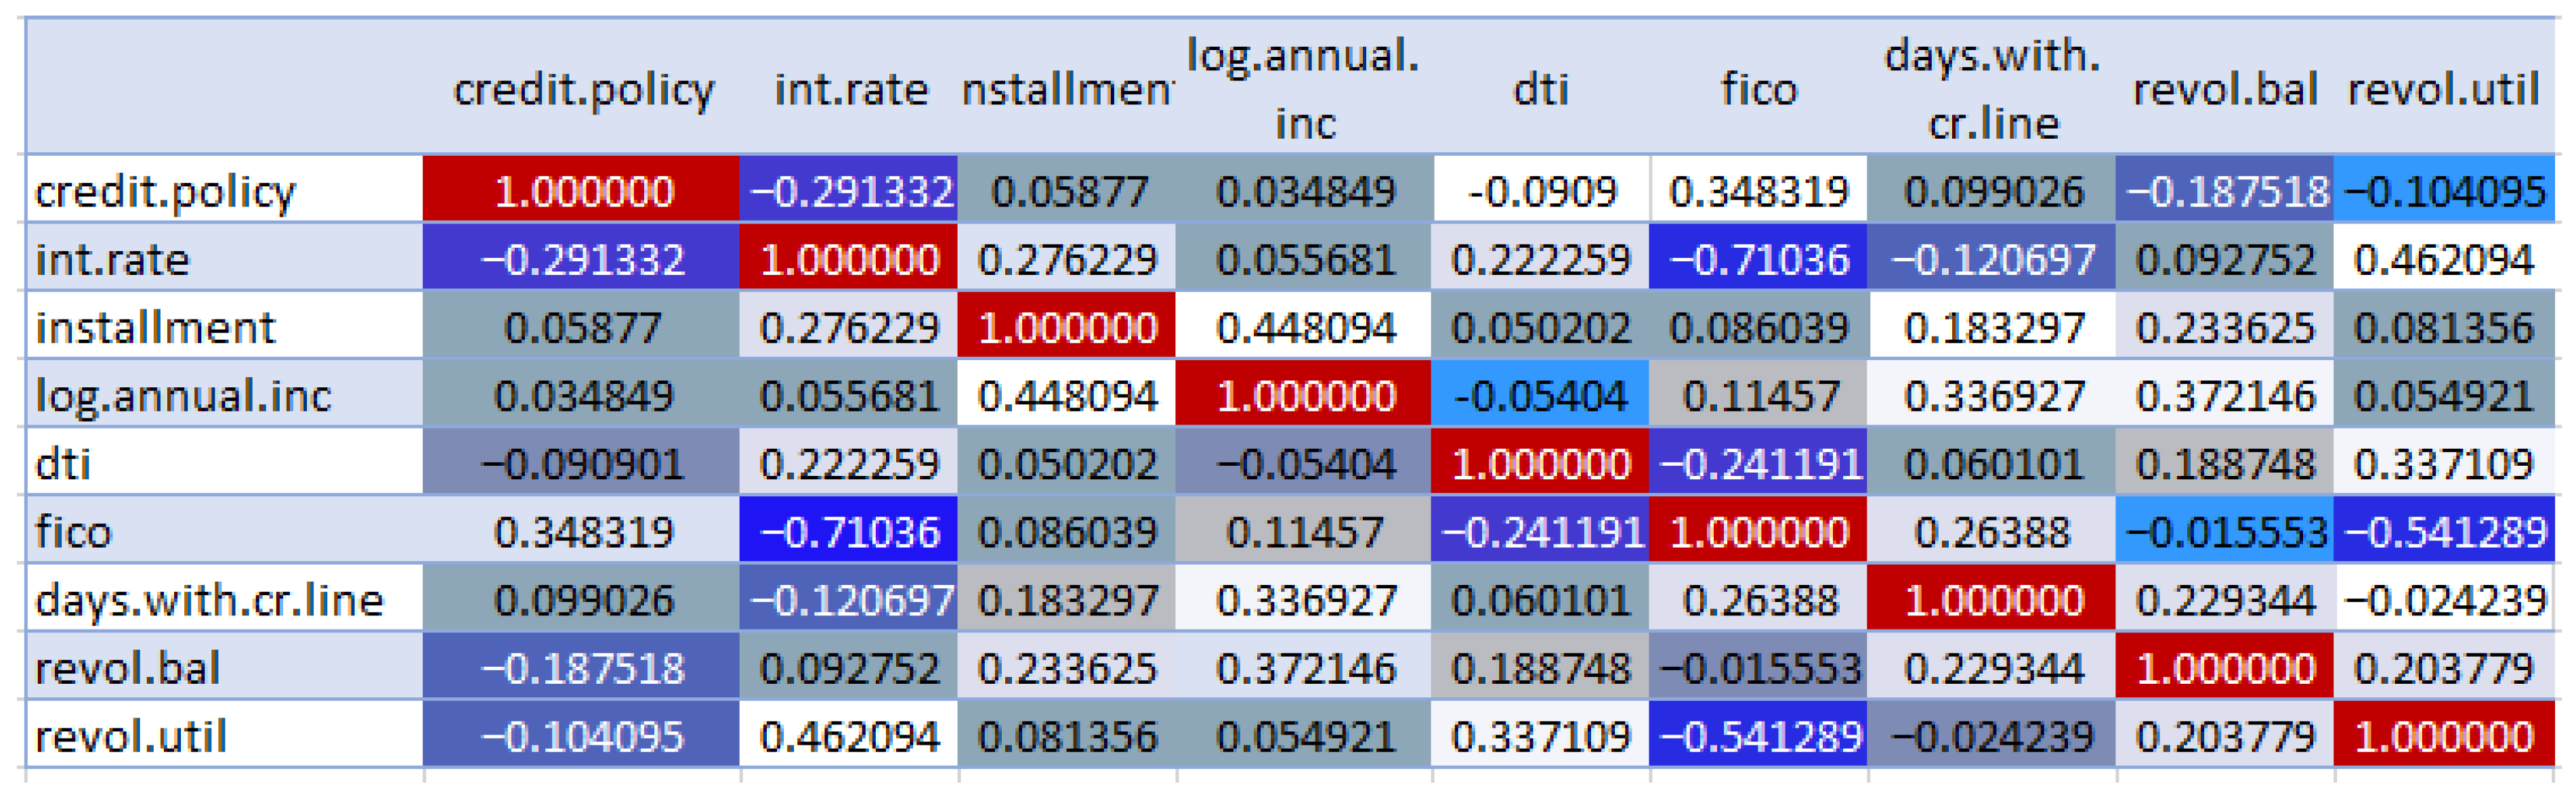Click red 1.000000 cell in credit.policy row

click(583, 191)
